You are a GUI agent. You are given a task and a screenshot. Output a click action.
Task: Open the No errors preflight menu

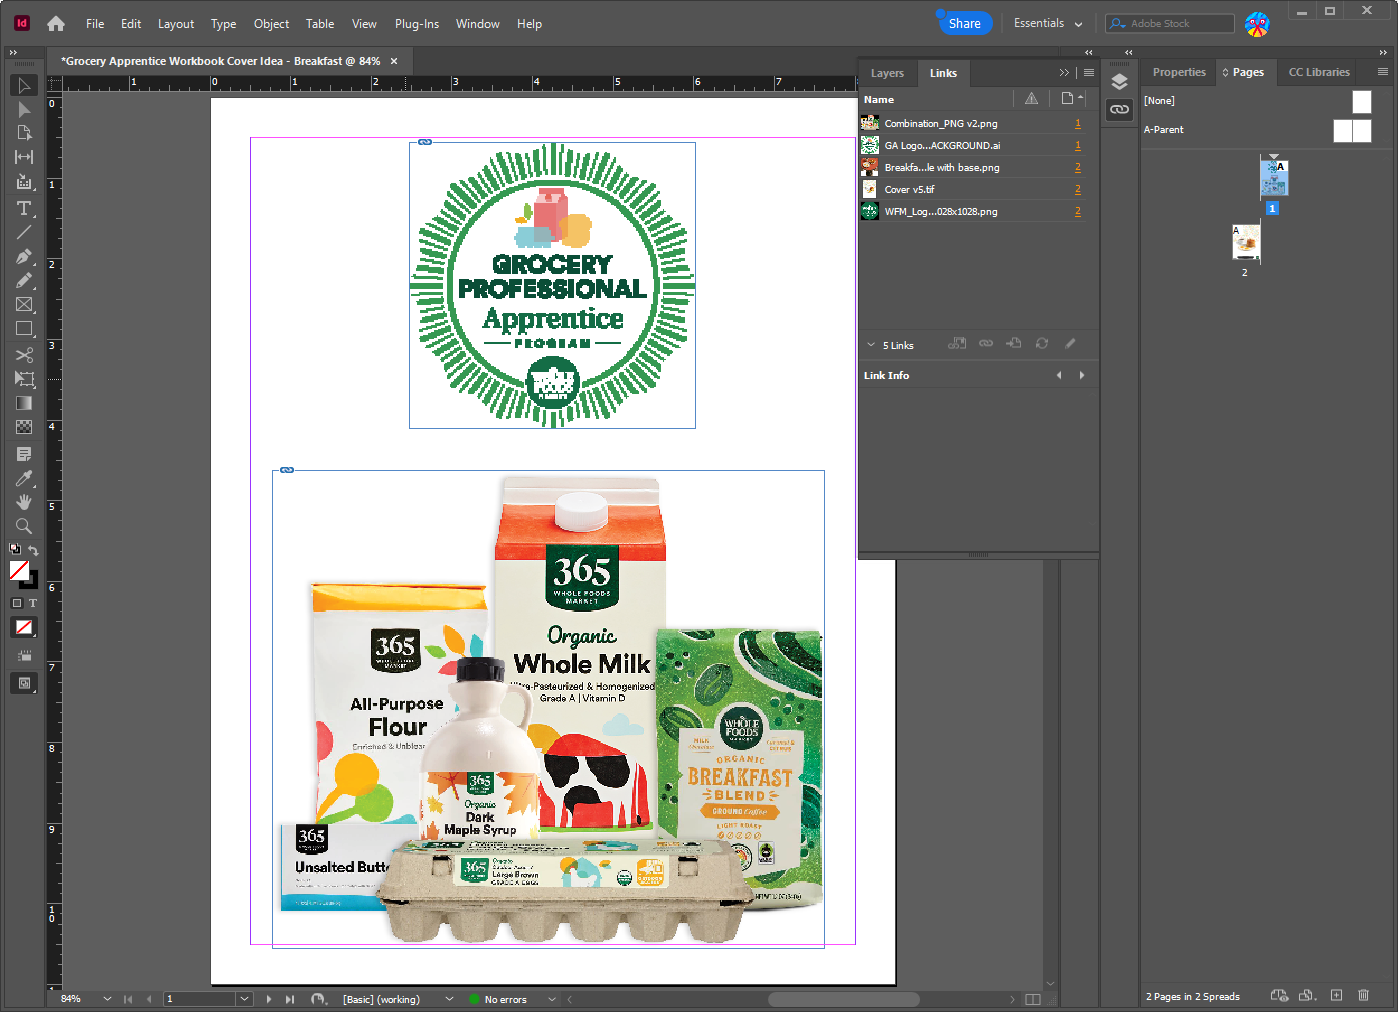(551, 999)
